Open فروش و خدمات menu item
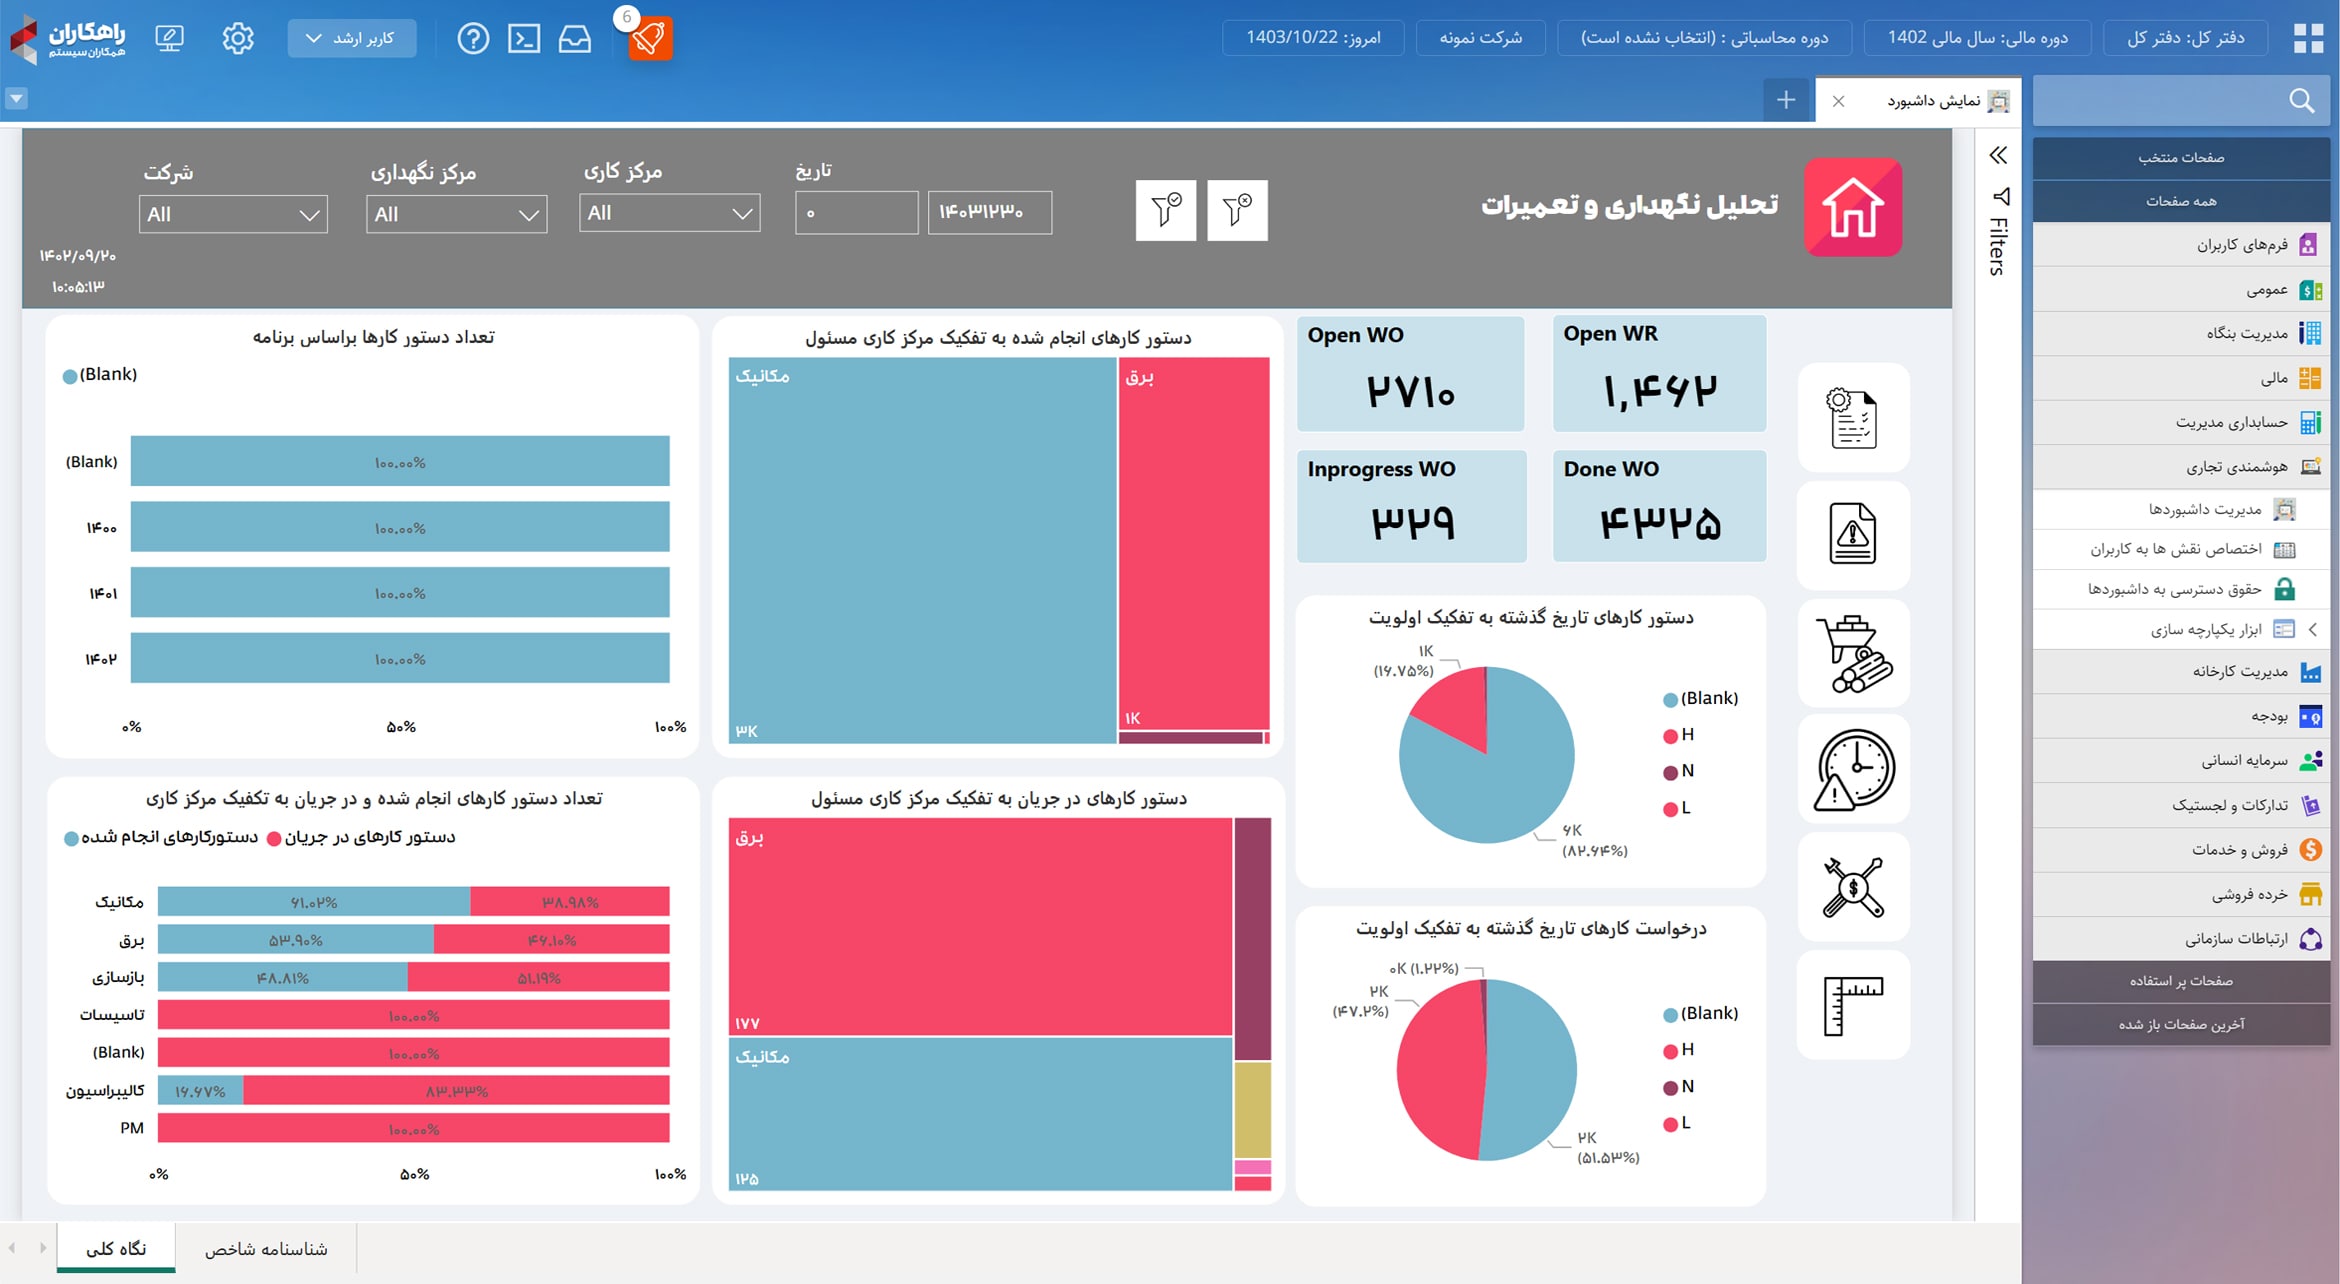This screenshot has width=2340, height=1284. tap(2181, 850)
